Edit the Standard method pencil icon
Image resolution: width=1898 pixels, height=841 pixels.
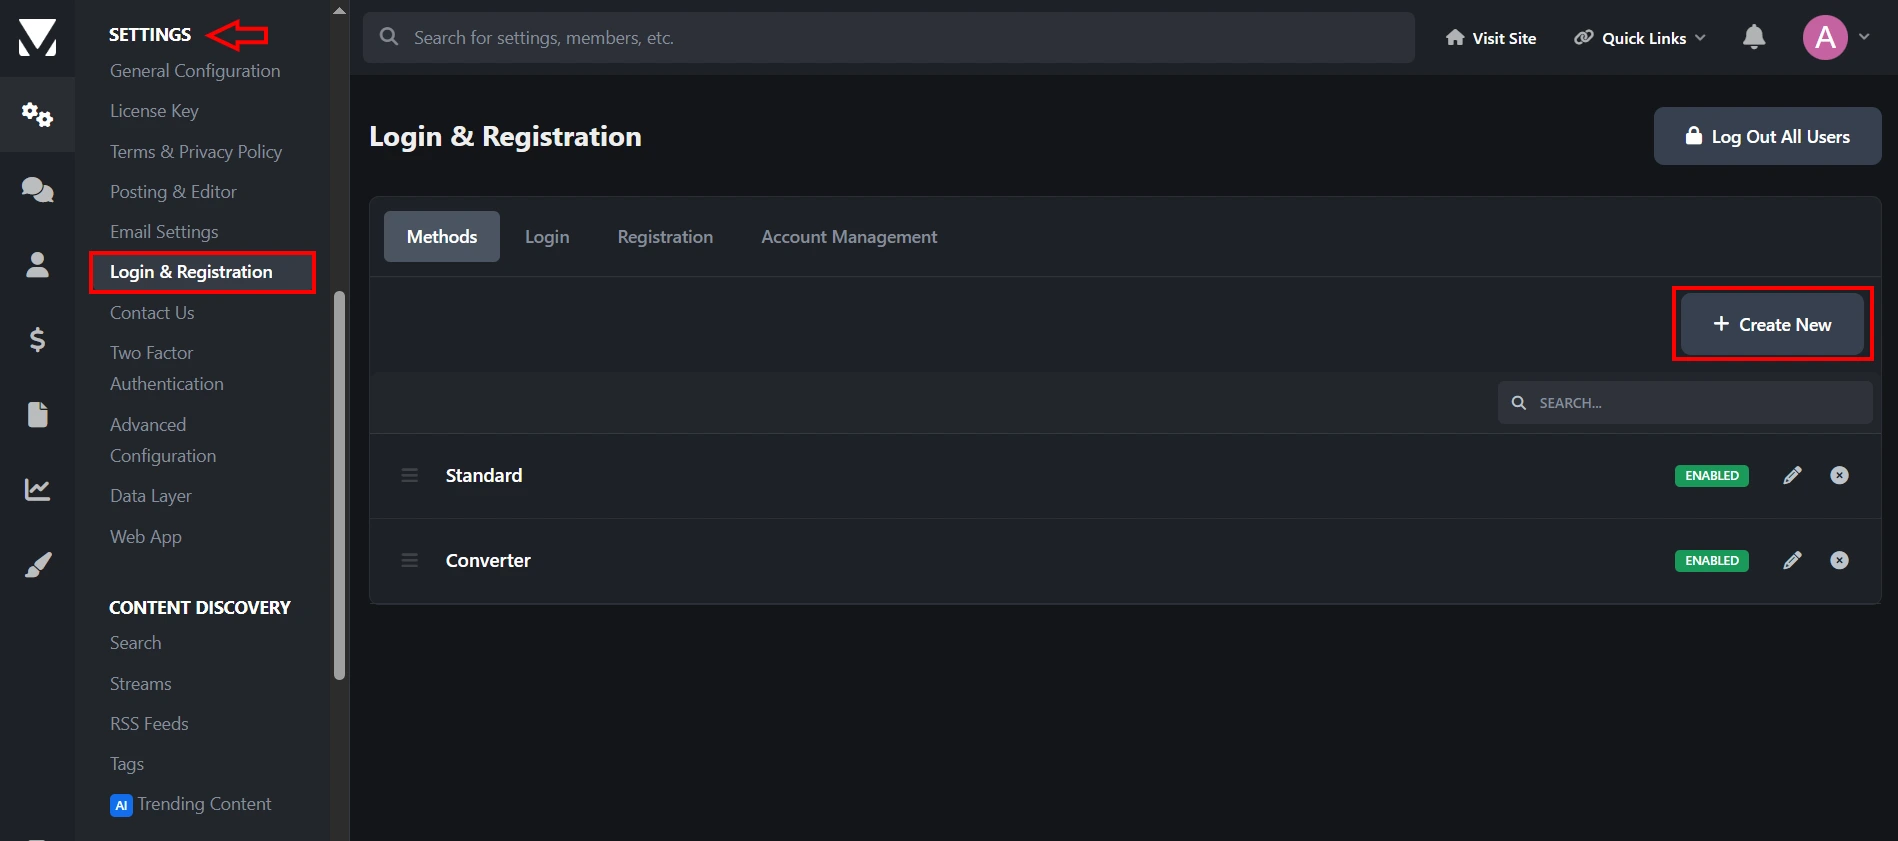pos(1792,475)
